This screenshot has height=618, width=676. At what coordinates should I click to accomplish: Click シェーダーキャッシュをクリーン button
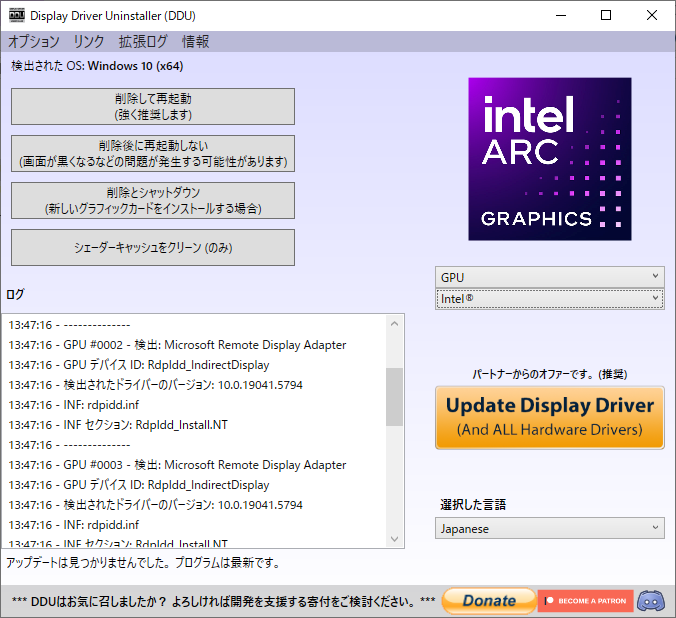point(153,248)
